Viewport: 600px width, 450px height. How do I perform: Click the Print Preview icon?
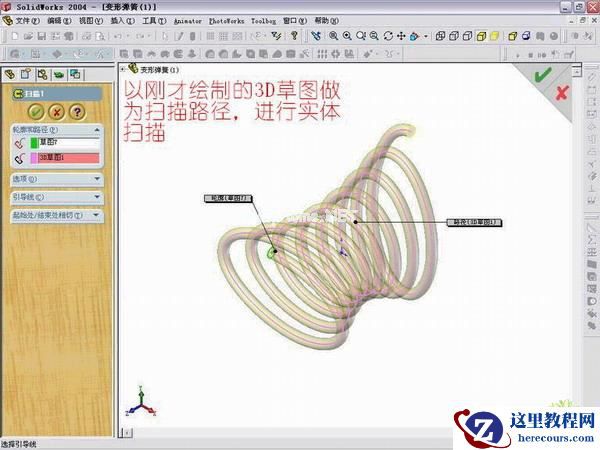pyautogui.click(x=100, y=36)
